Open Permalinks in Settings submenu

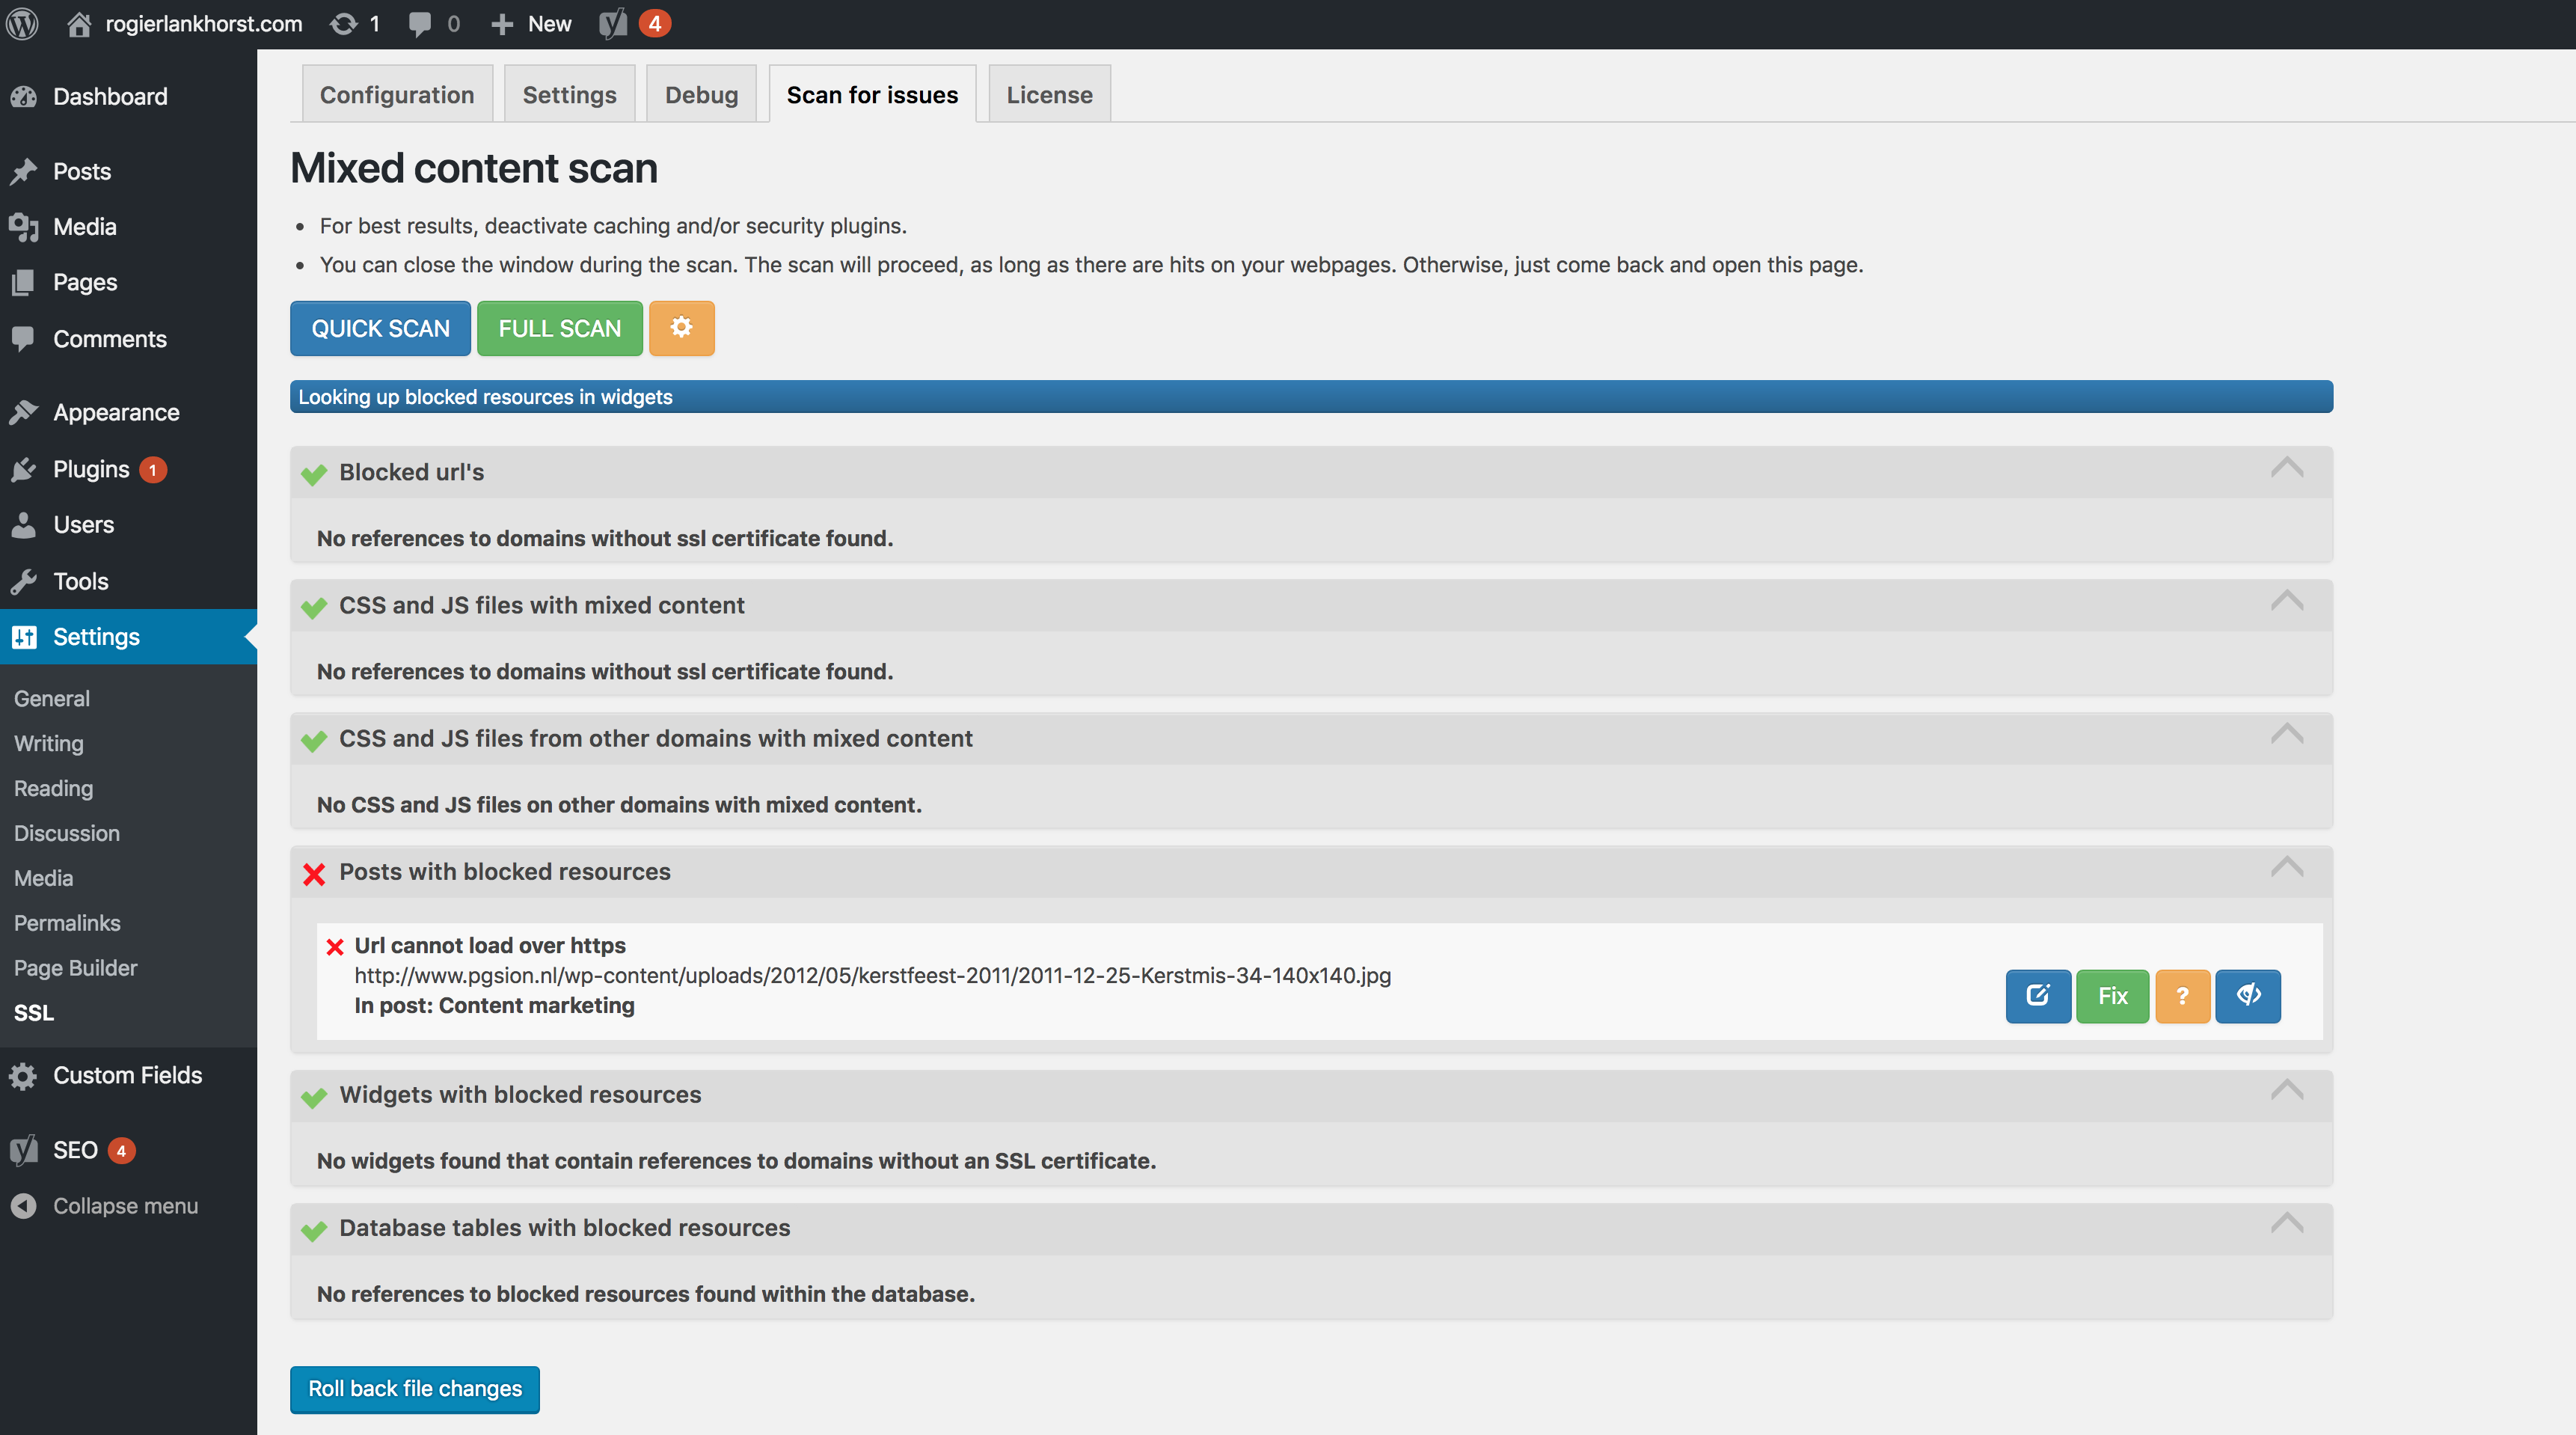pos(67,923)
